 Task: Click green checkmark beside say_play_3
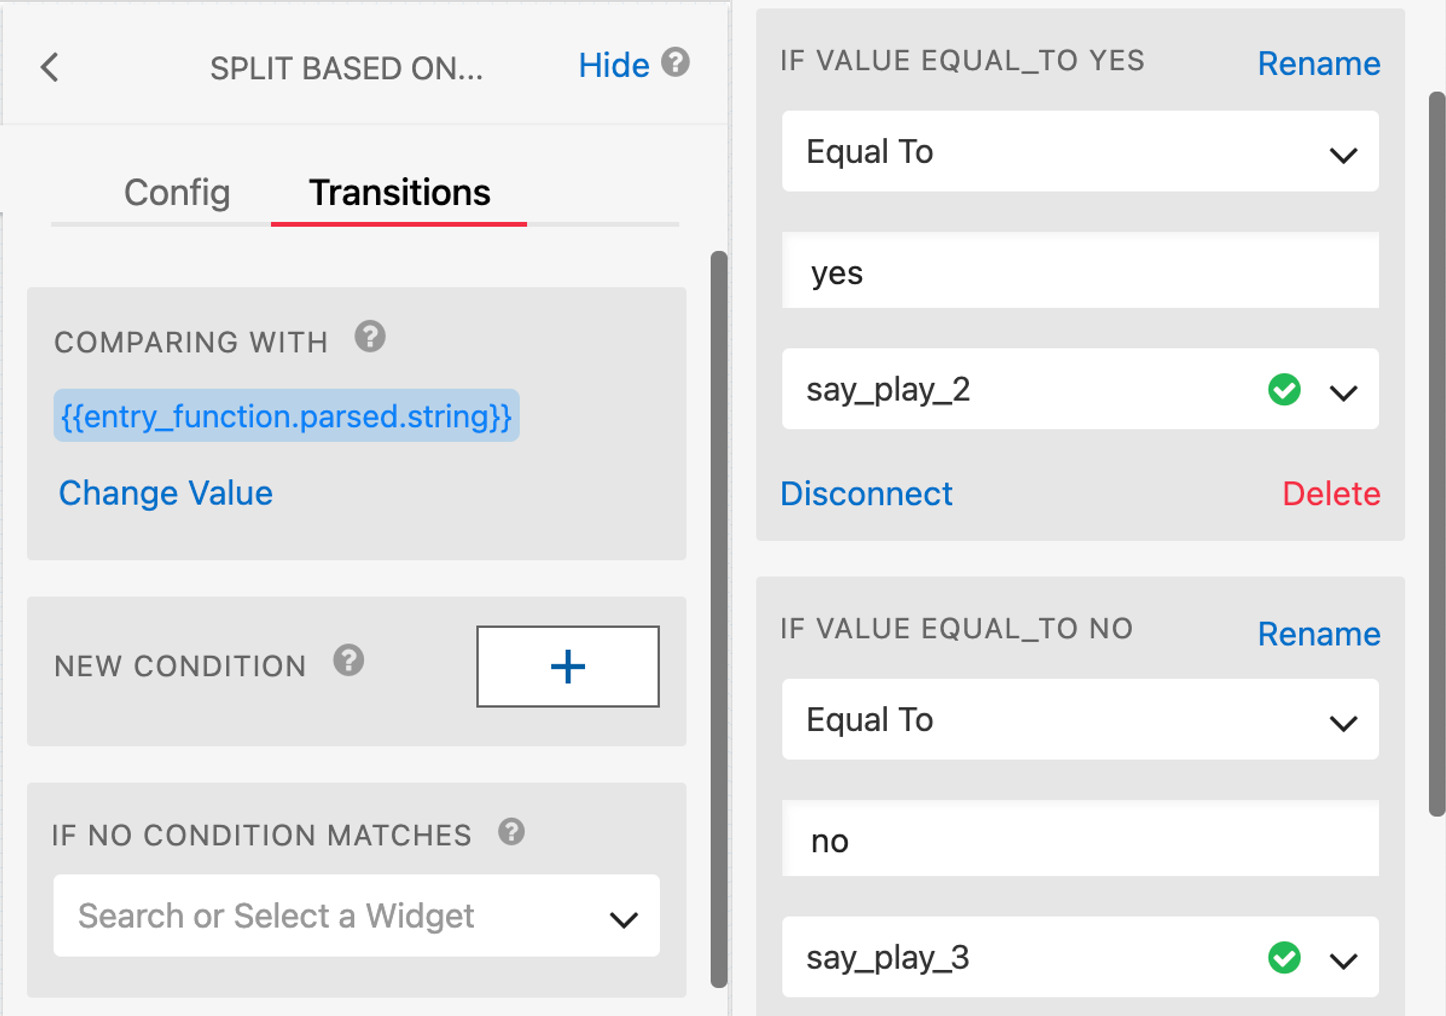(1284, 958)
